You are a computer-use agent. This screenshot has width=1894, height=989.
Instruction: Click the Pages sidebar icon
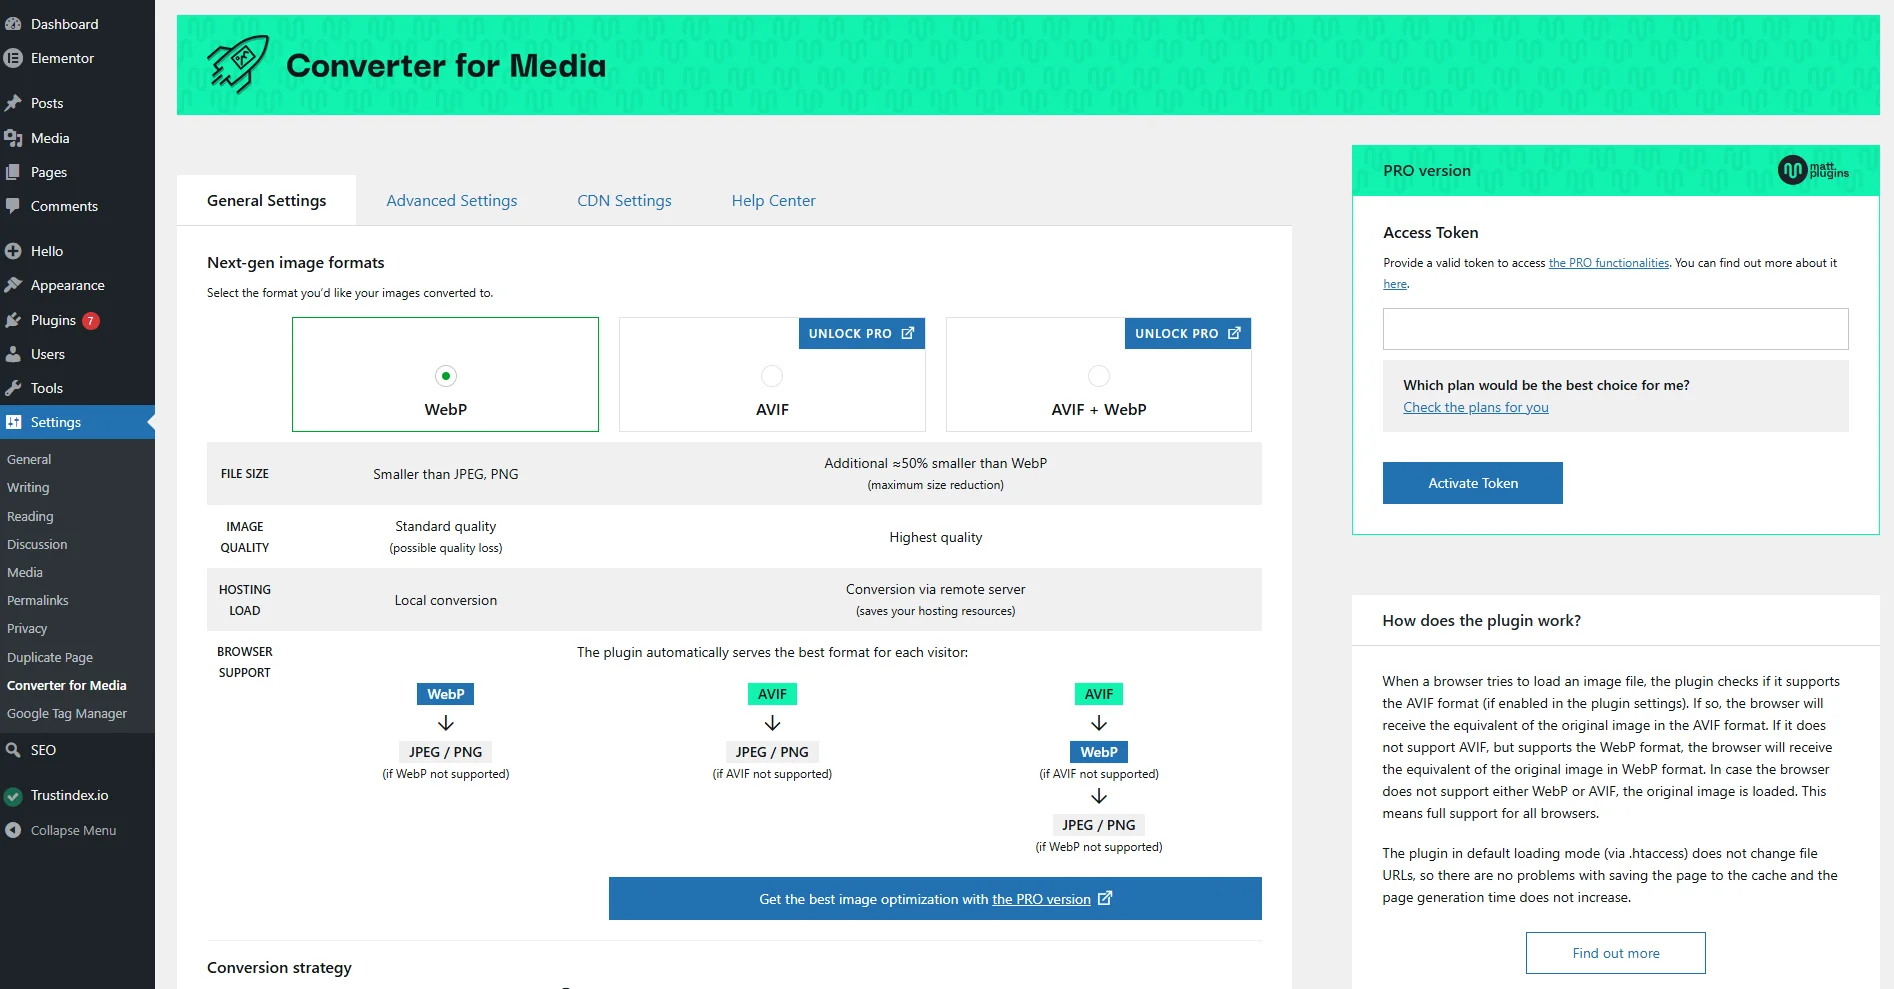click(13, 172)
